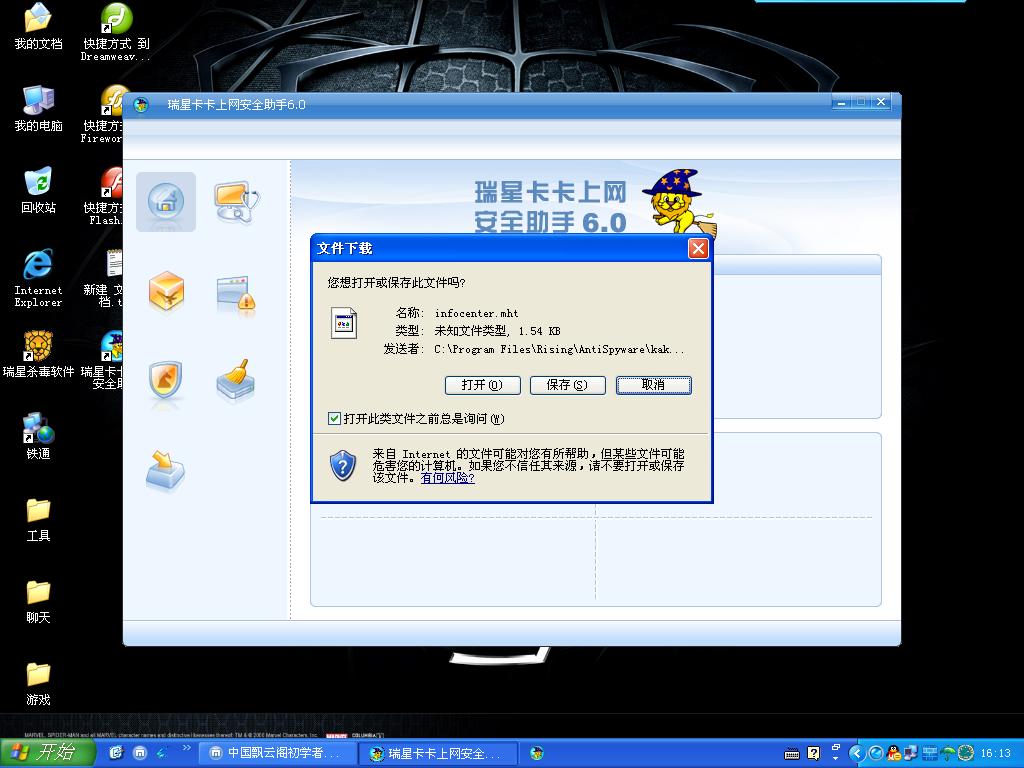Open the computer checkup monitor icon
Screen dimensions: 1024x768
pyautogui.click(x=236, y=202)
